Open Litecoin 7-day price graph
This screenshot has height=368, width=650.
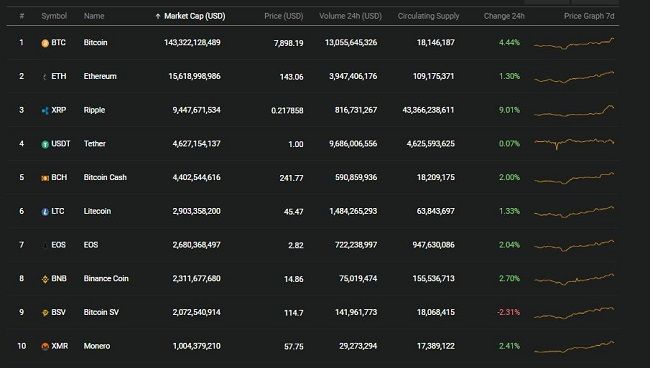pyautogui.click(x=574, y=212)
